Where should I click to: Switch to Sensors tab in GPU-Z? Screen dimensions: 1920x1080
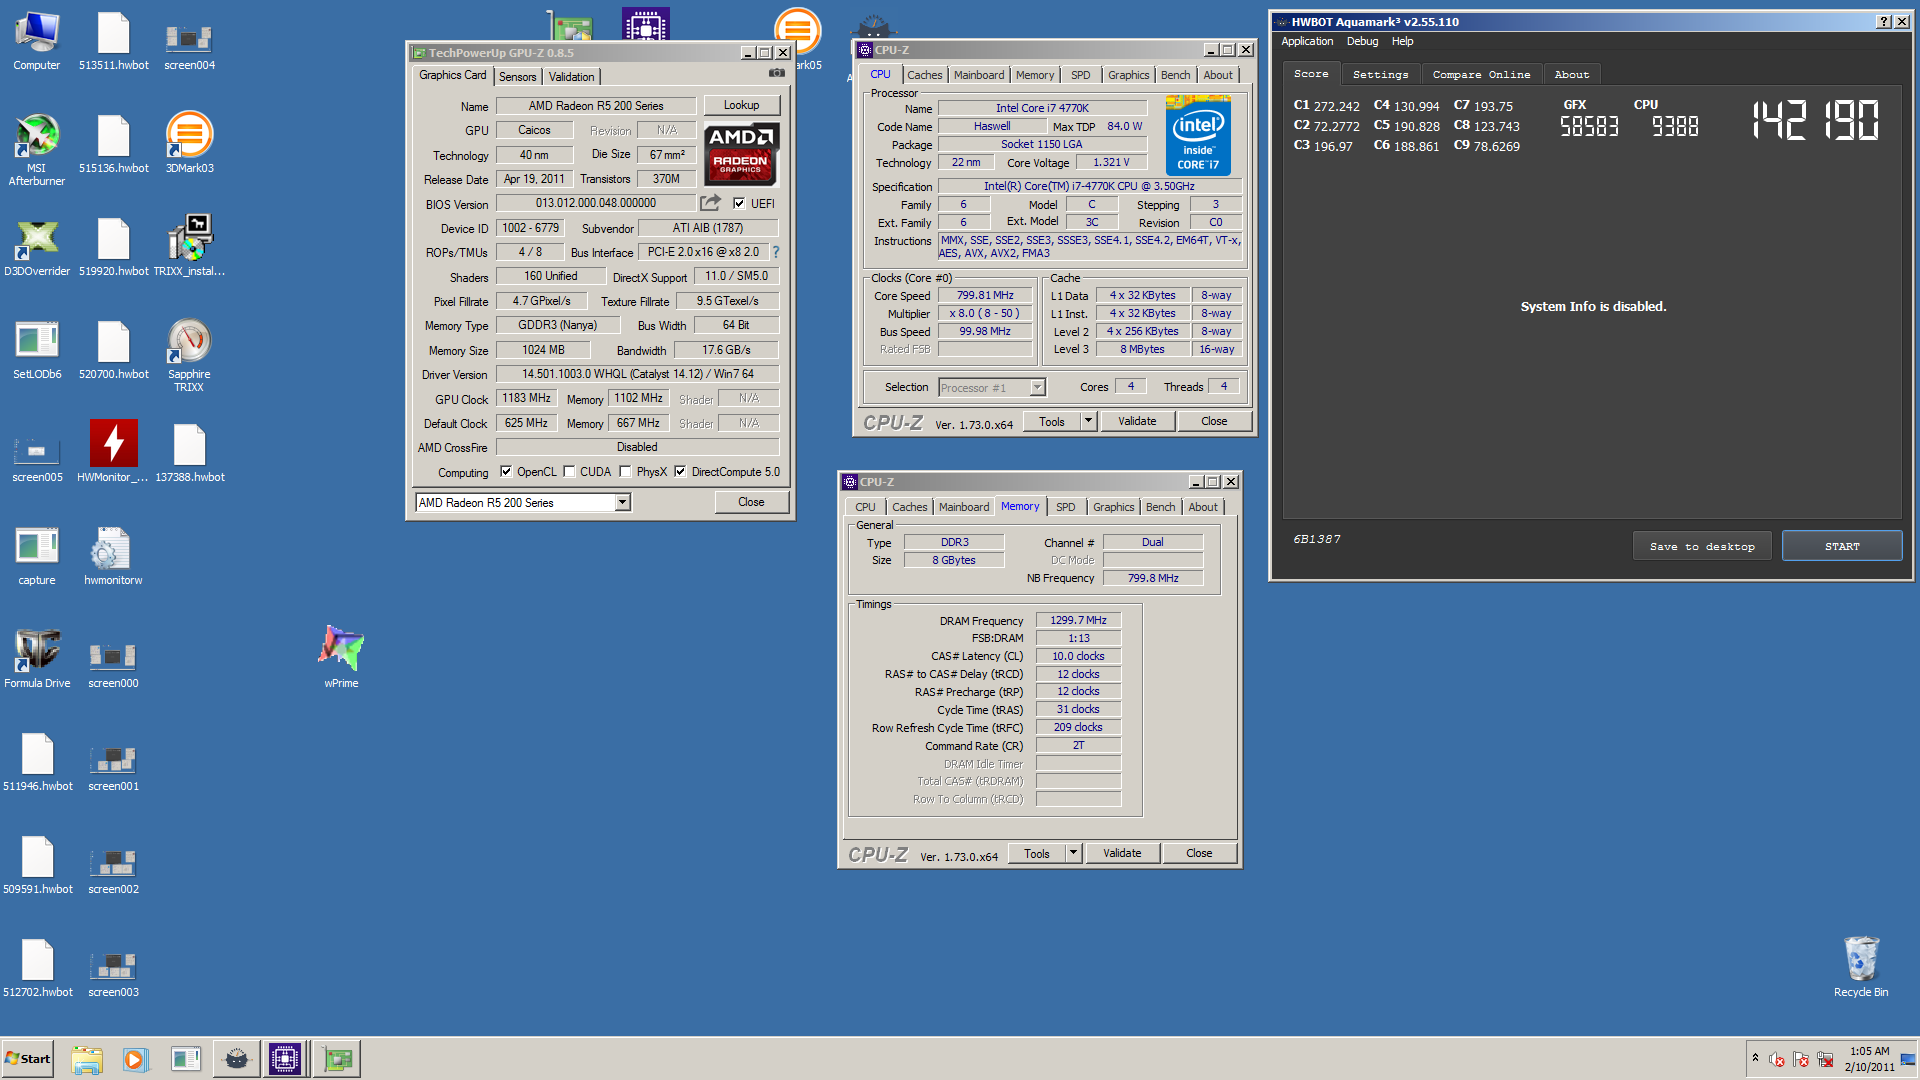(x=518, y=77)
